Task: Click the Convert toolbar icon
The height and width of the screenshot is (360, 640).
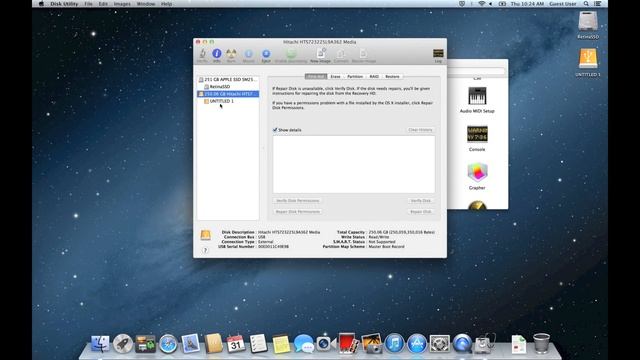Action: click(x=341, y=55)
